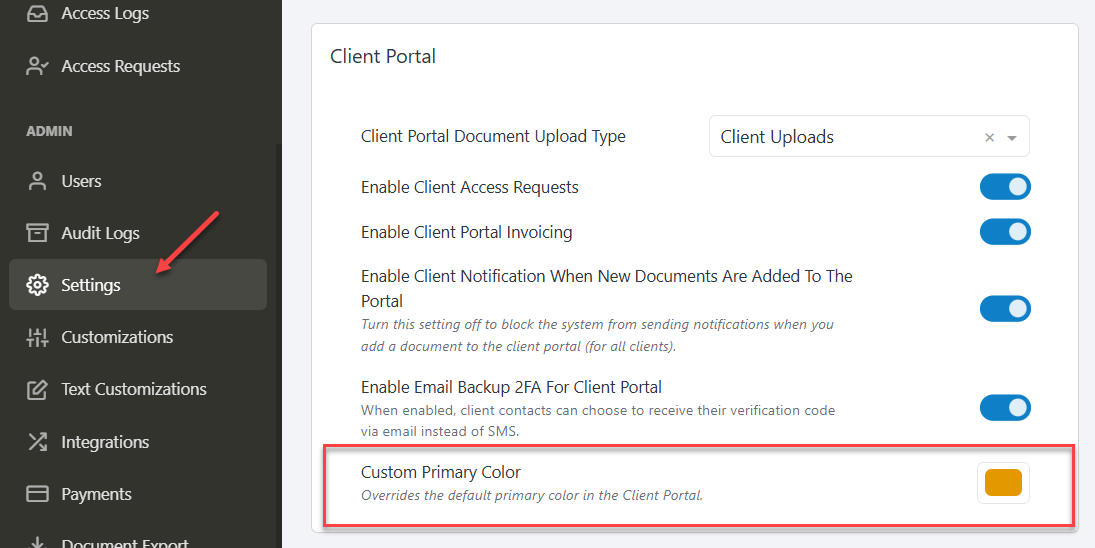This screenshot has height=548, width=1095.
Task: Turn off new document notification toggle
Action: (x=1005, y=309)
